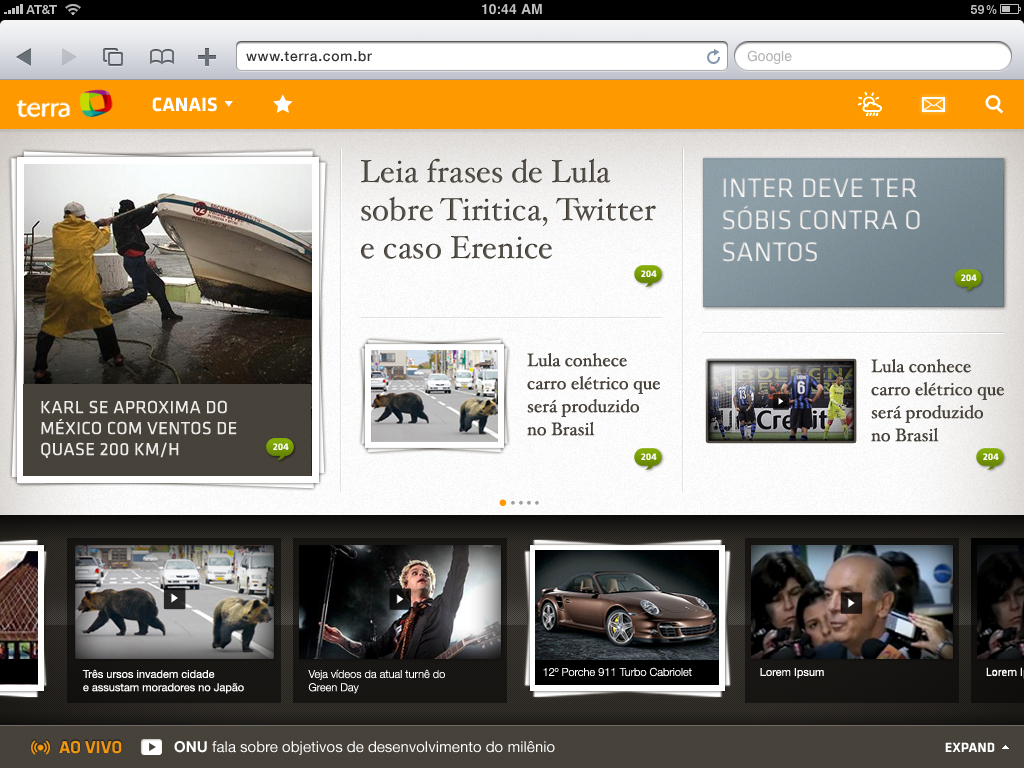Tap the favorites star icon
Screen dimensions: 1024x768
pos(283,104)
